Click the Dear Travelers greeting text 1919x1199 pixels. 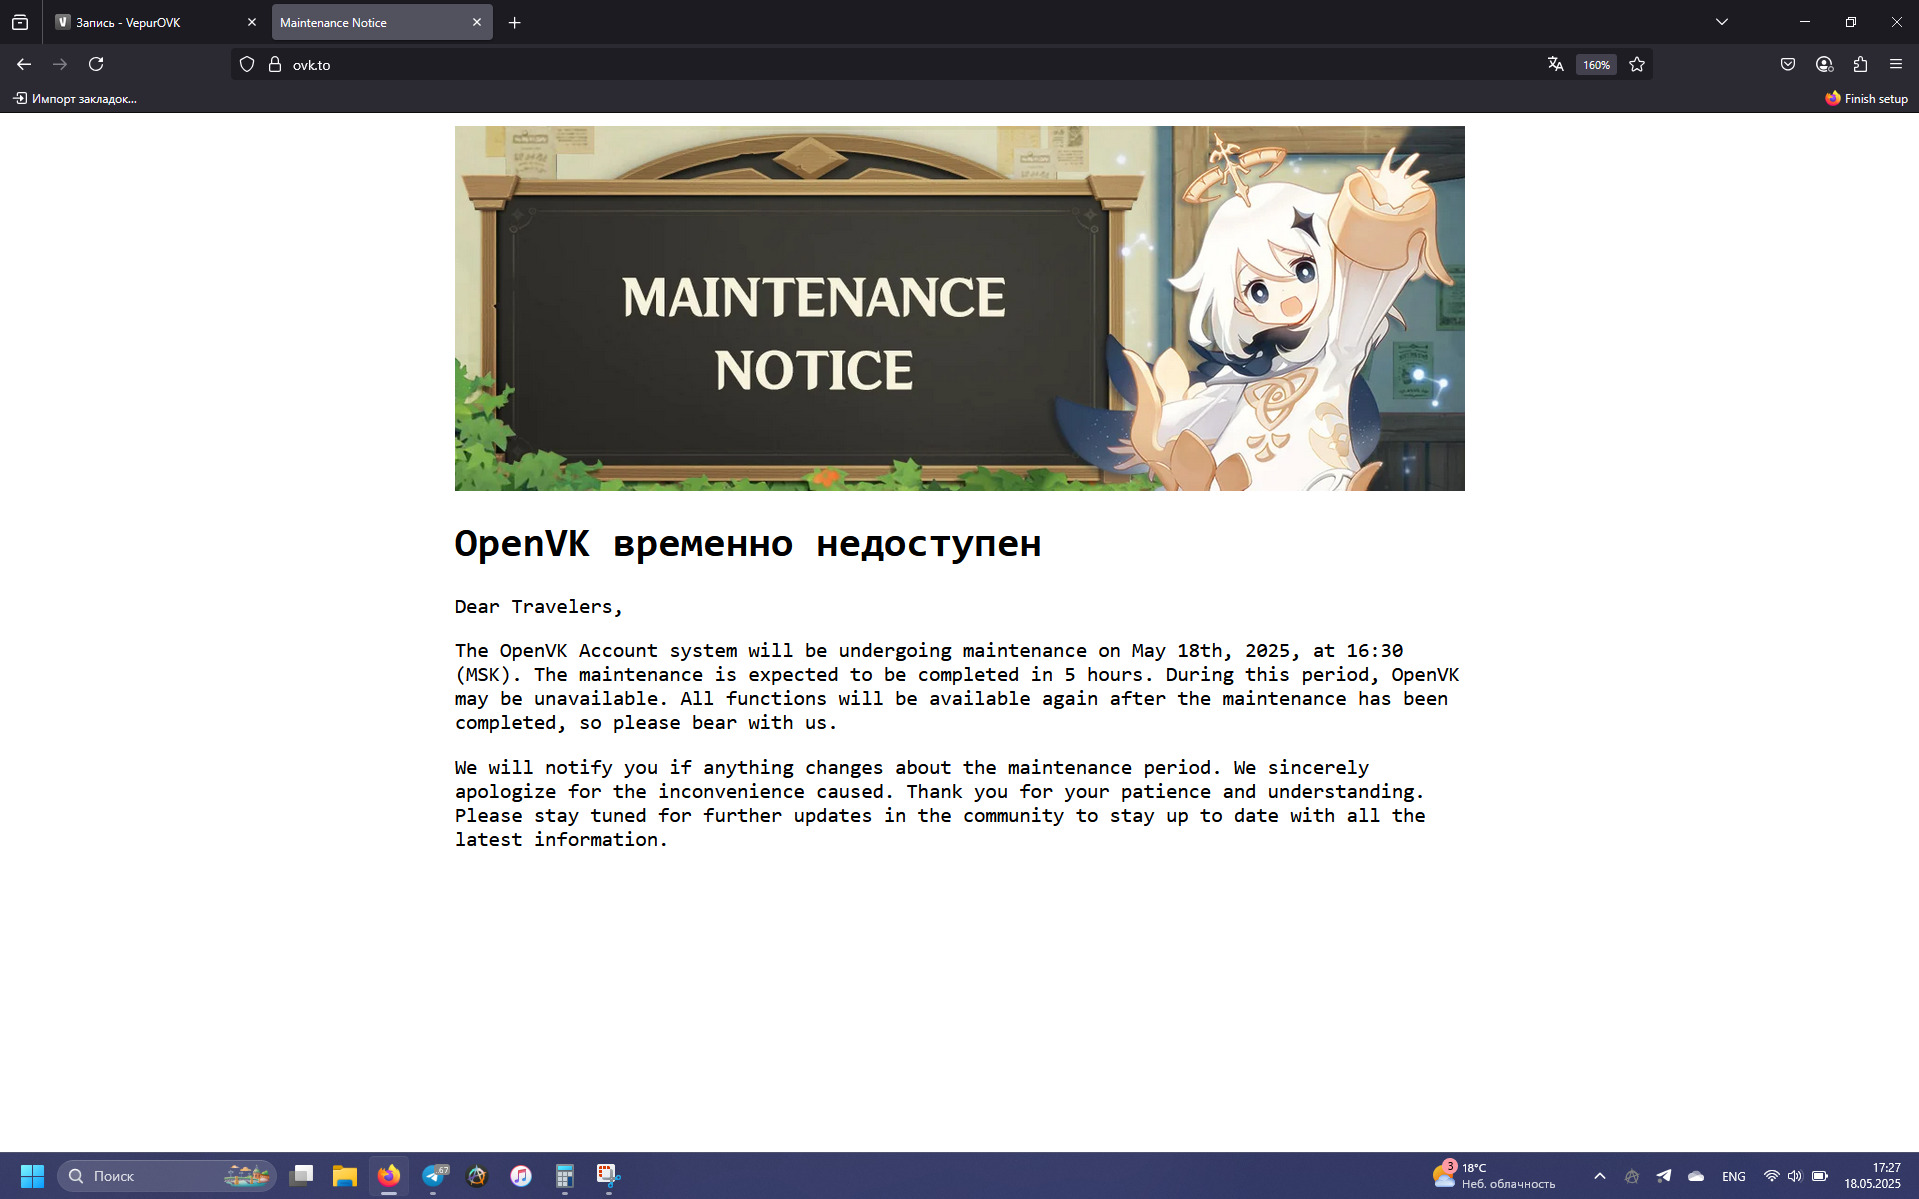click(x=538, y=606)
